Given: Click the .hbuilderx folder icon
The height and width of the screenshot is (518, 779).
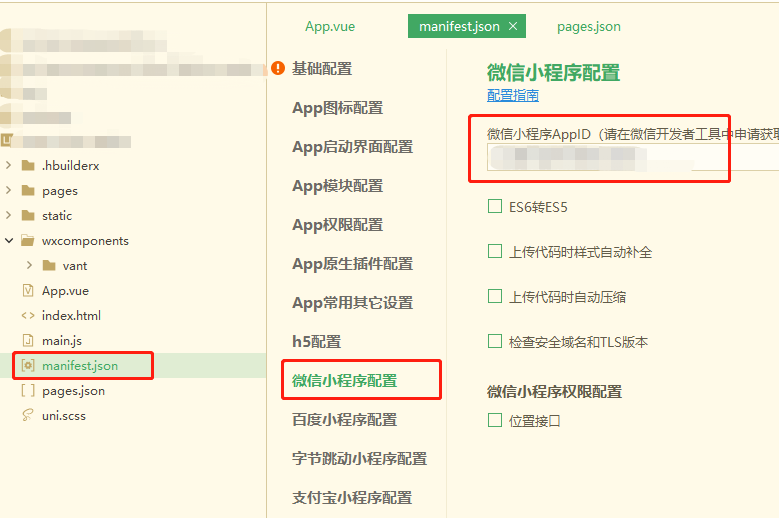Looking at the screenshot, I should pos(28,165).
